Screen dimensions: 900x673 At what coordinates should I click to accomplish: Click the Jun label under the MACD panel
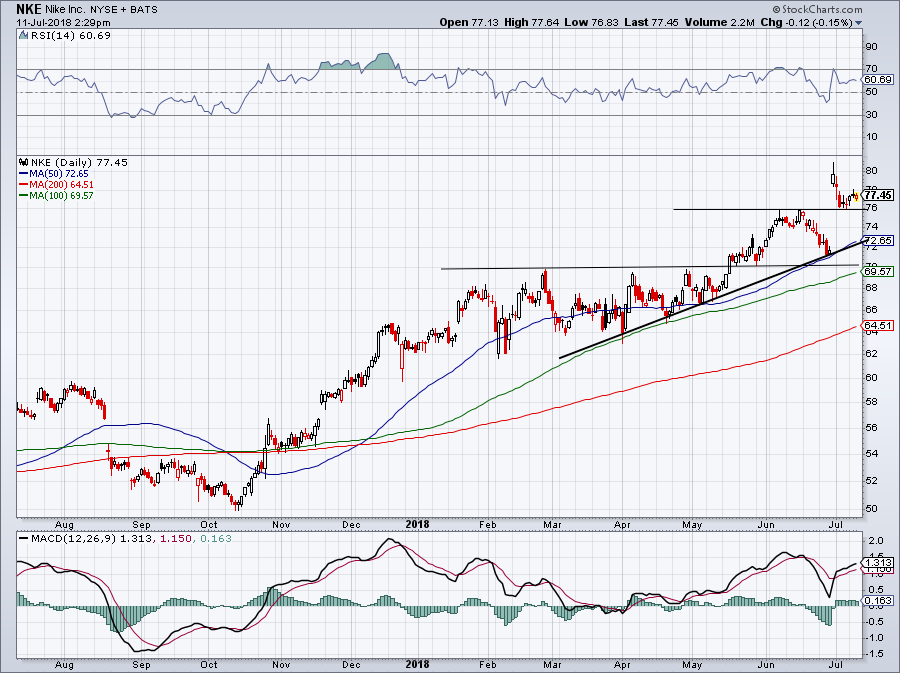(x=766, y=665)
